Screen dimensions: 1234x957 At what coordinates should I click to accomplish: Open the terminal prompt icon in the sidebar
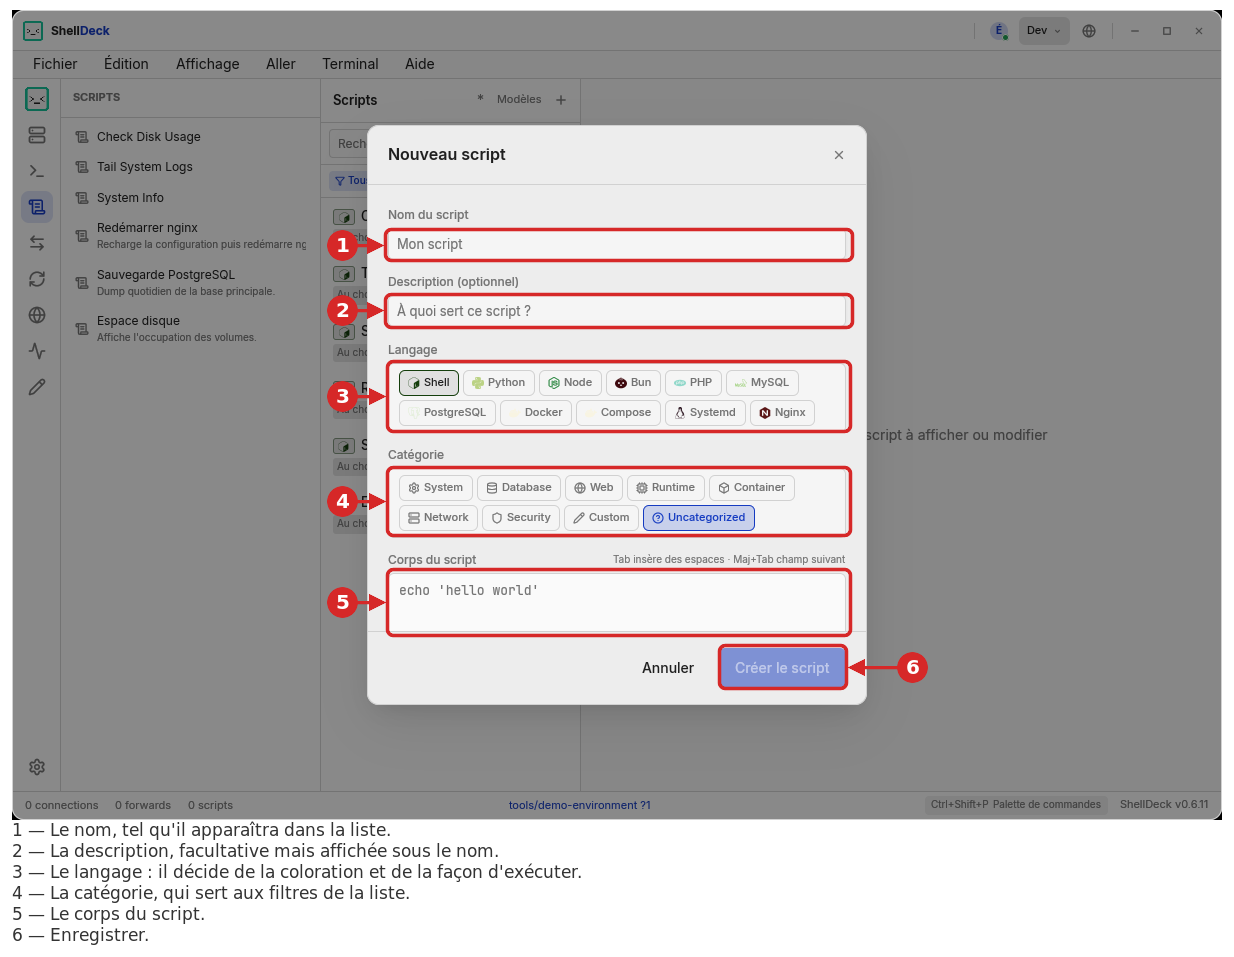pos(37,171)
